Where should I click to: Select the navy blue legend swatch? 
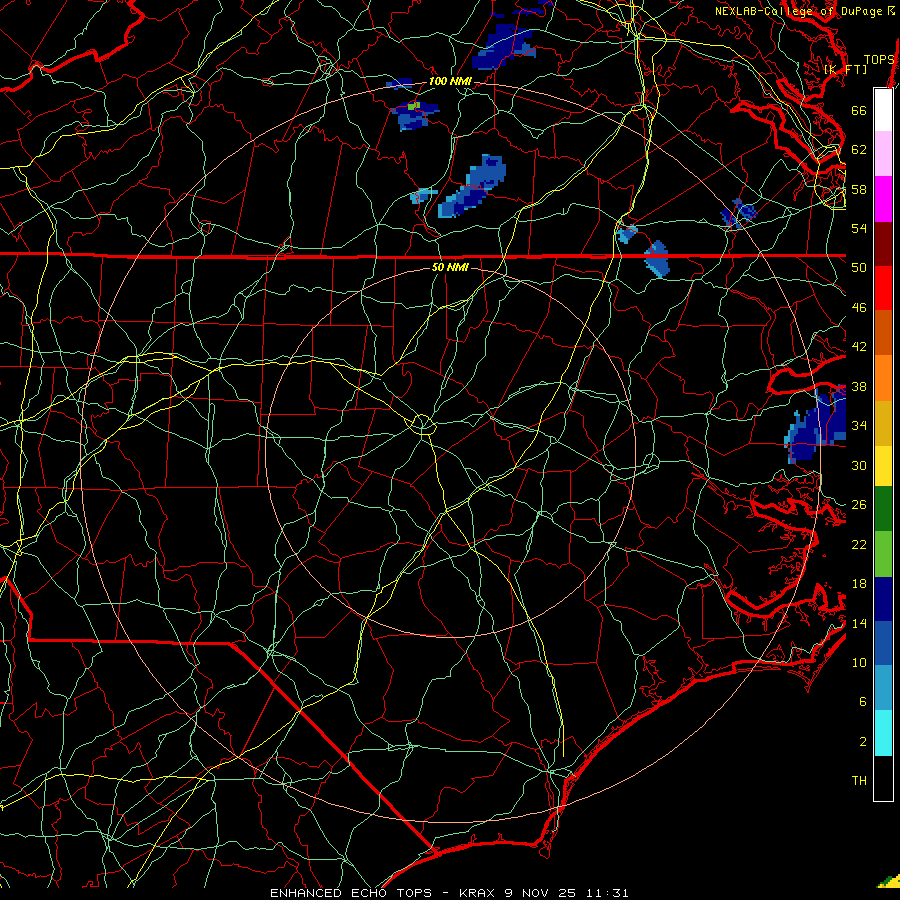tap(883, 599)
